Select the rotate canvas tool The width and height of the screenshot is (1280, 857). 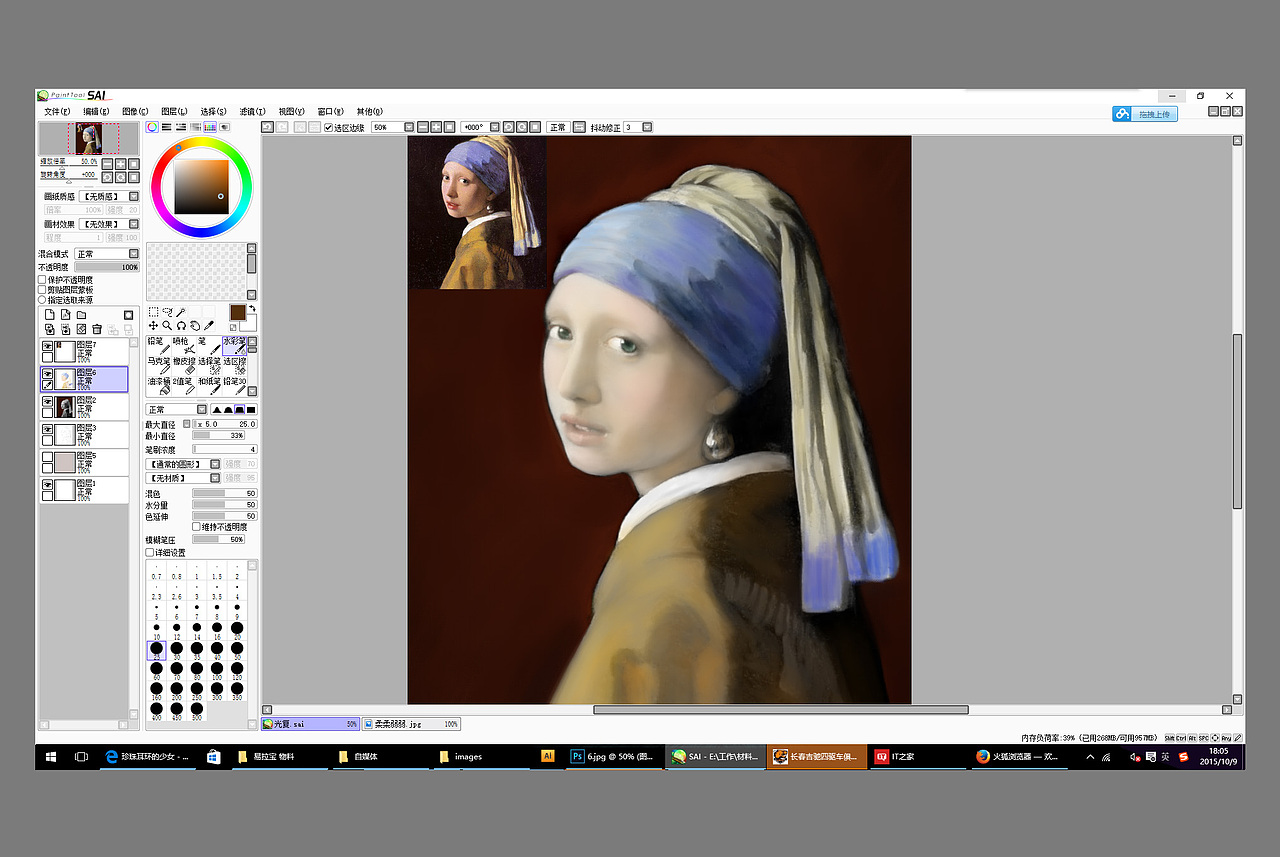[x=181, y=326]
